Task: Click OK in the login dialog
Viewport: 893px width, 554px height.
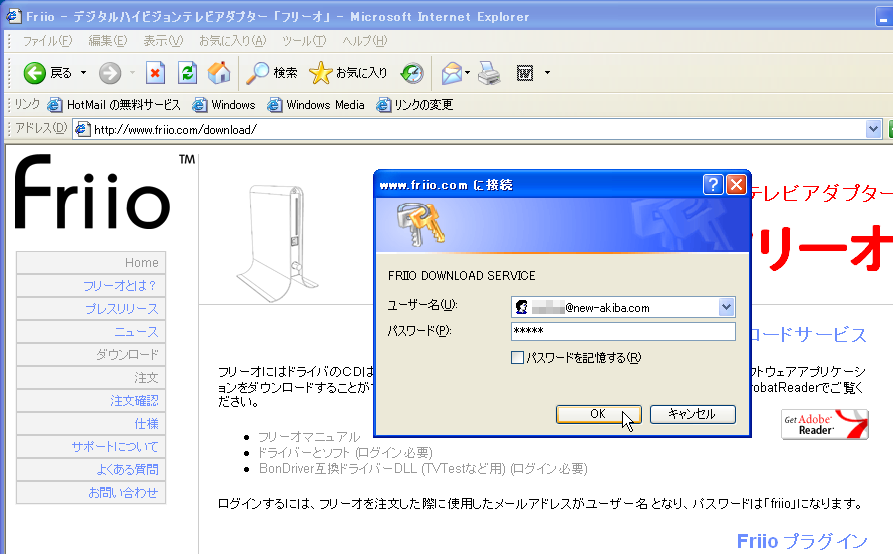Action: [x=599, y=414]
